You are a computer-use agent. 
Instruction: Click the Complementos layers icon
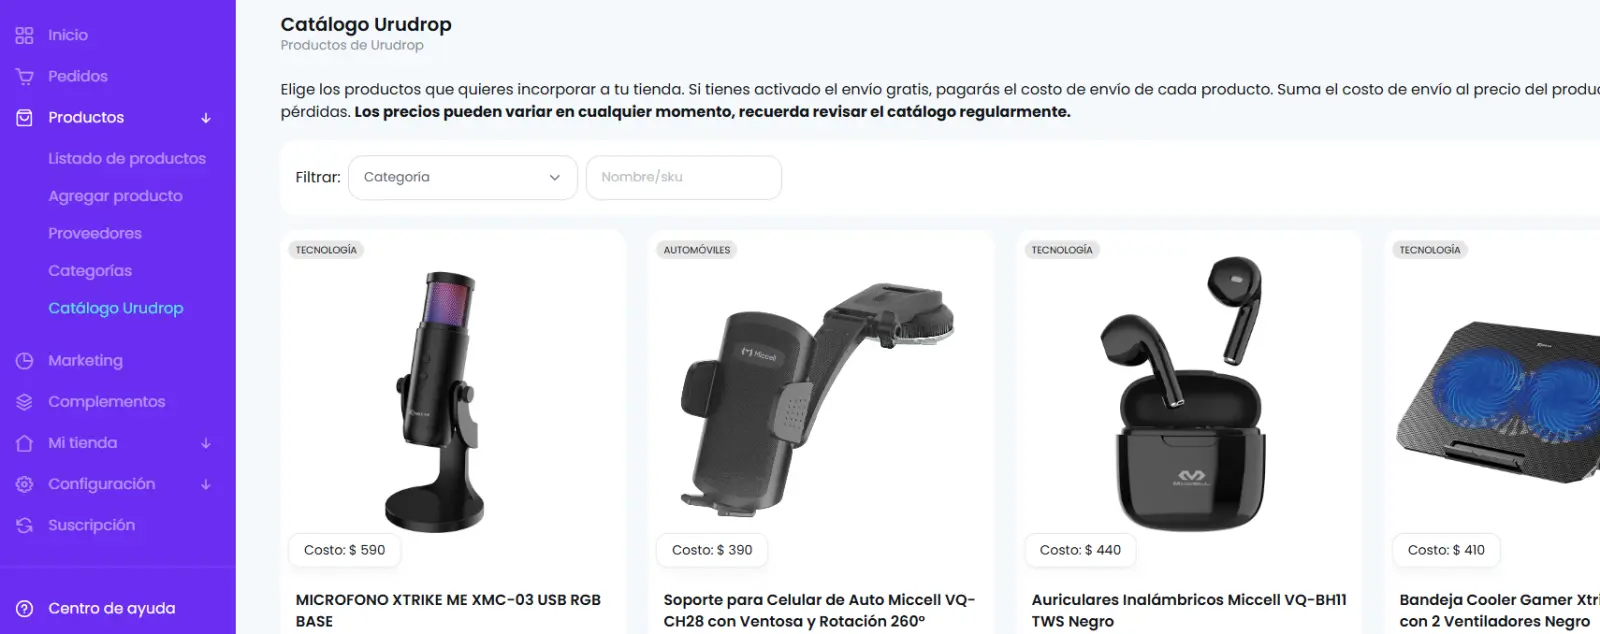pyautogui.click(x=24, y=401)
